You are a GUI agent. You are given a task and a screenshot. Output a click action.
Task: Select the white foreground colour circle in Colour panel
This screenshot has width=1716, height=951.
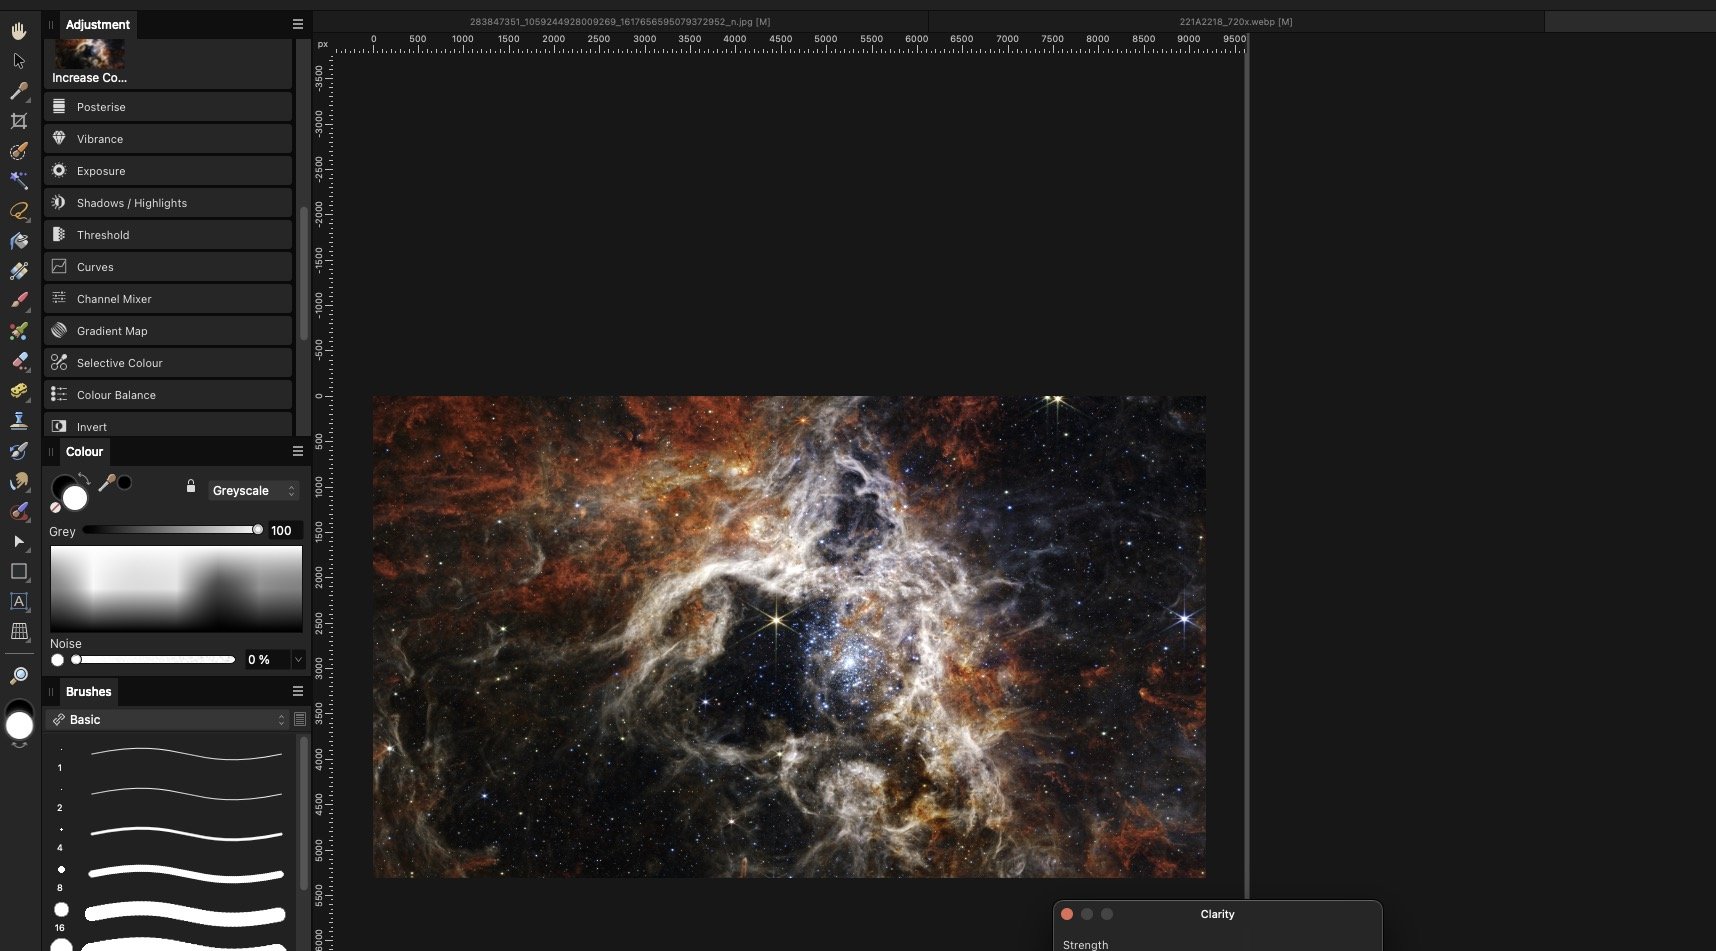coord(75,498)
